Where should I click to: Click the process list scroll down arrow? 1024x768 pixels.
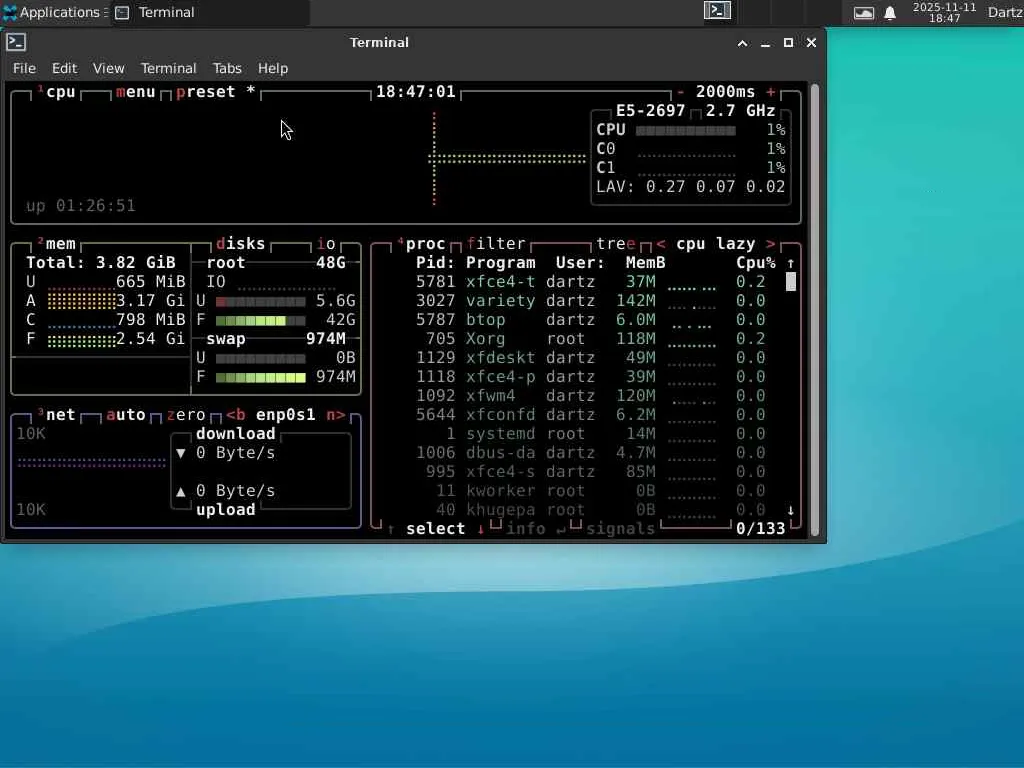click(791, 510)
